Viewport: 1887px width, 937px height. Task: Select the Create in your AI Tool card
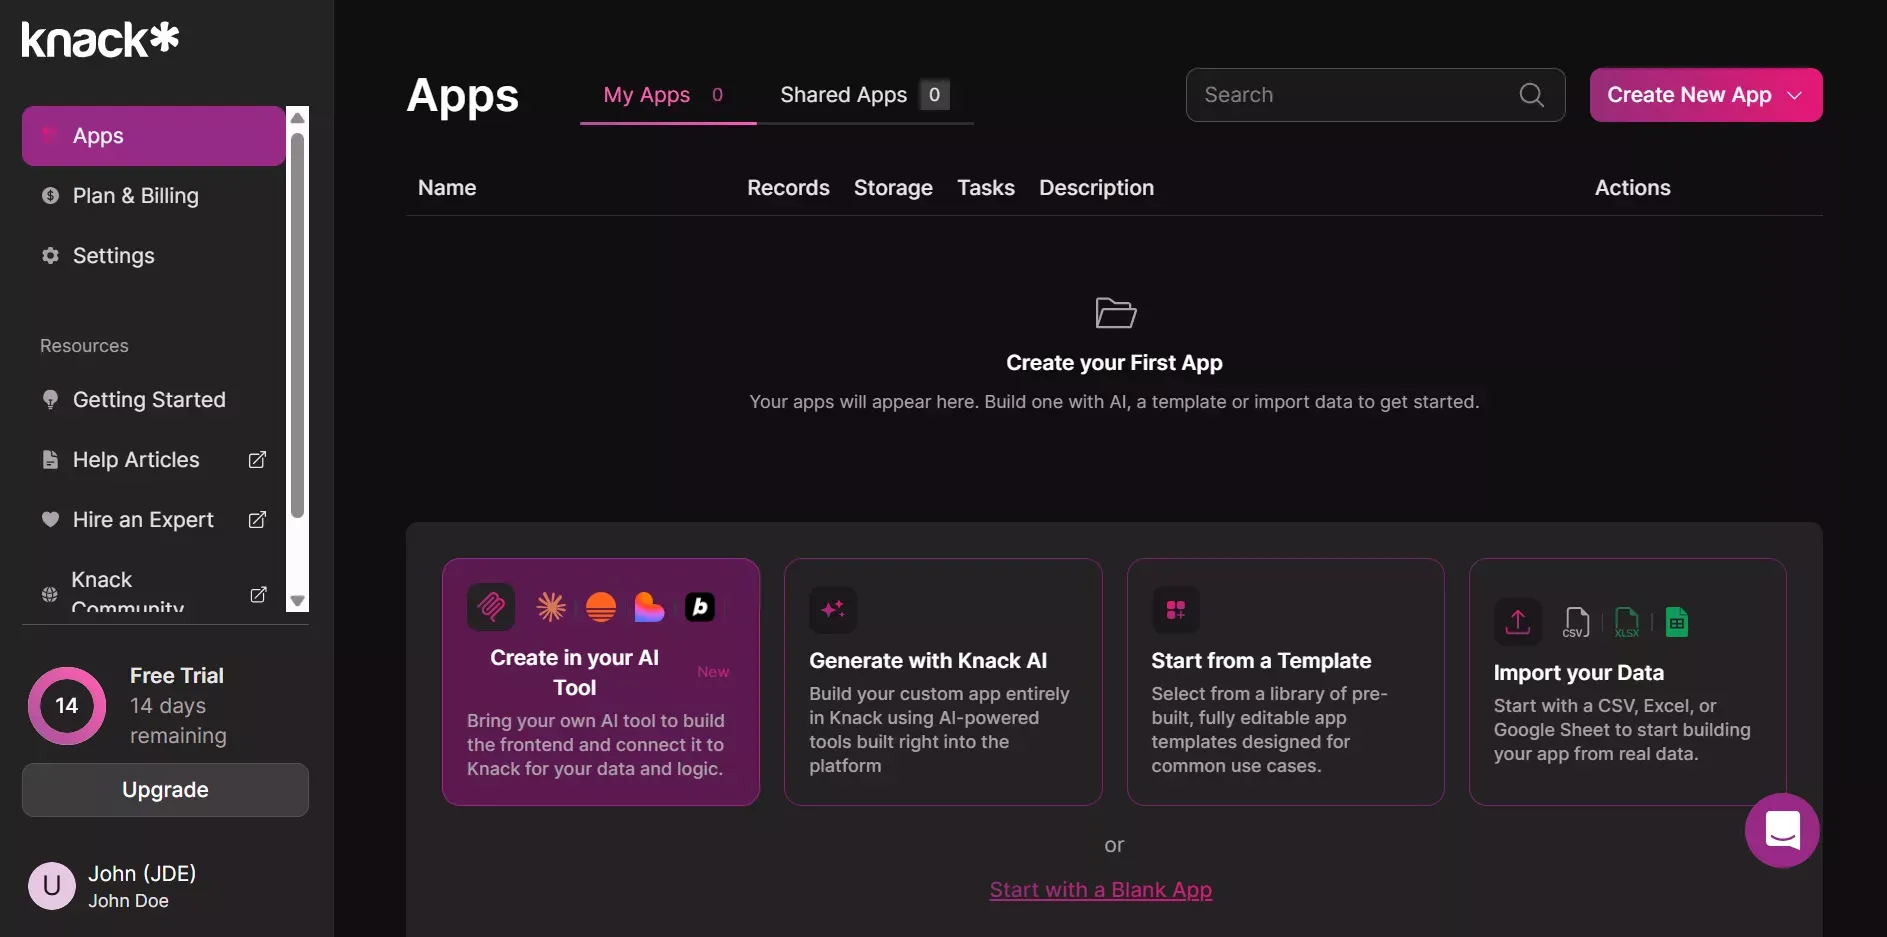601,682
